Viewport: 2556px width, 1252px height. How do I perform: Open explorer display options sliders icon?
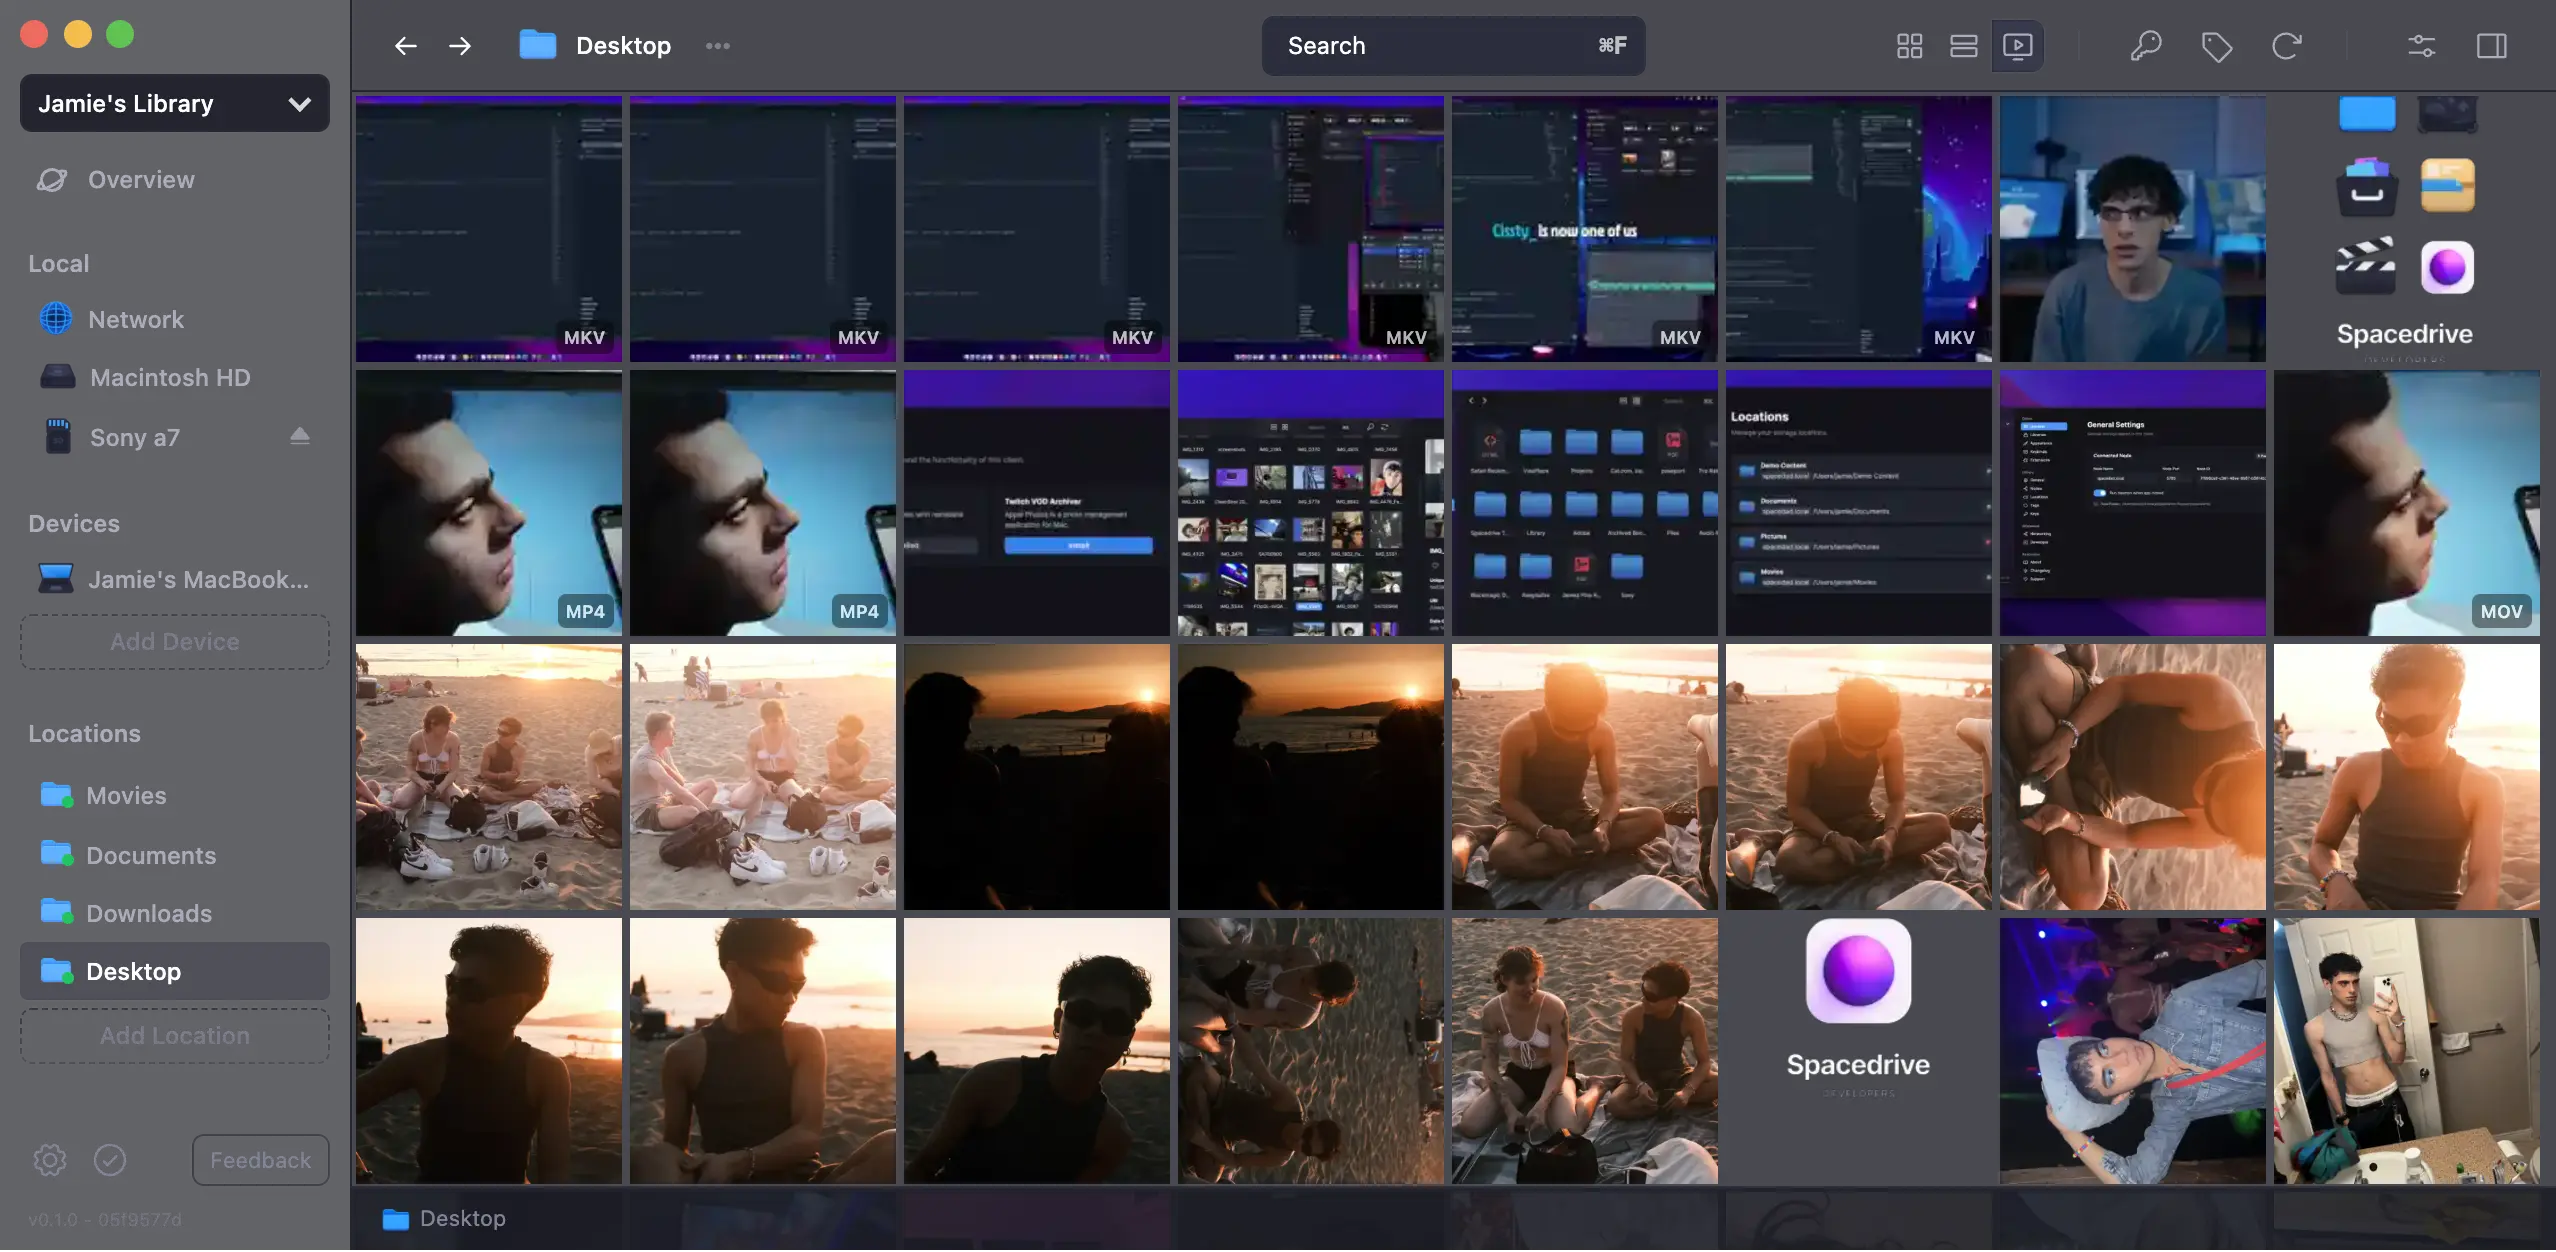pos(2421,46)
